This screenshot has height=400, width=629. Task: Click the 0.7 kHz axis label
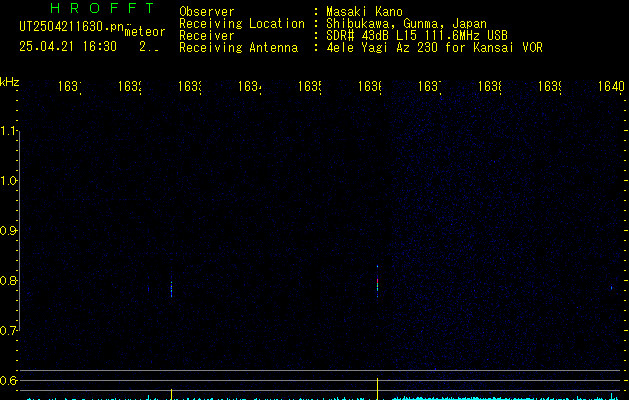tap(9, 331)
